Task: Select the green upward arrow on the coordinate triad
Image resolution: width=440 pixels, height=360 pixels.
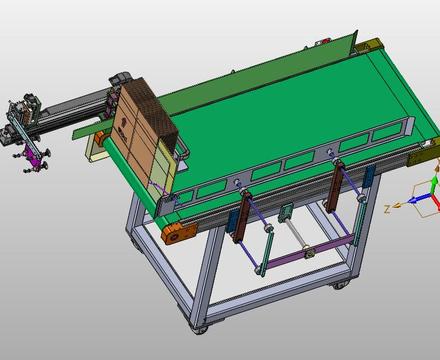Action: [x=434, y=185]
